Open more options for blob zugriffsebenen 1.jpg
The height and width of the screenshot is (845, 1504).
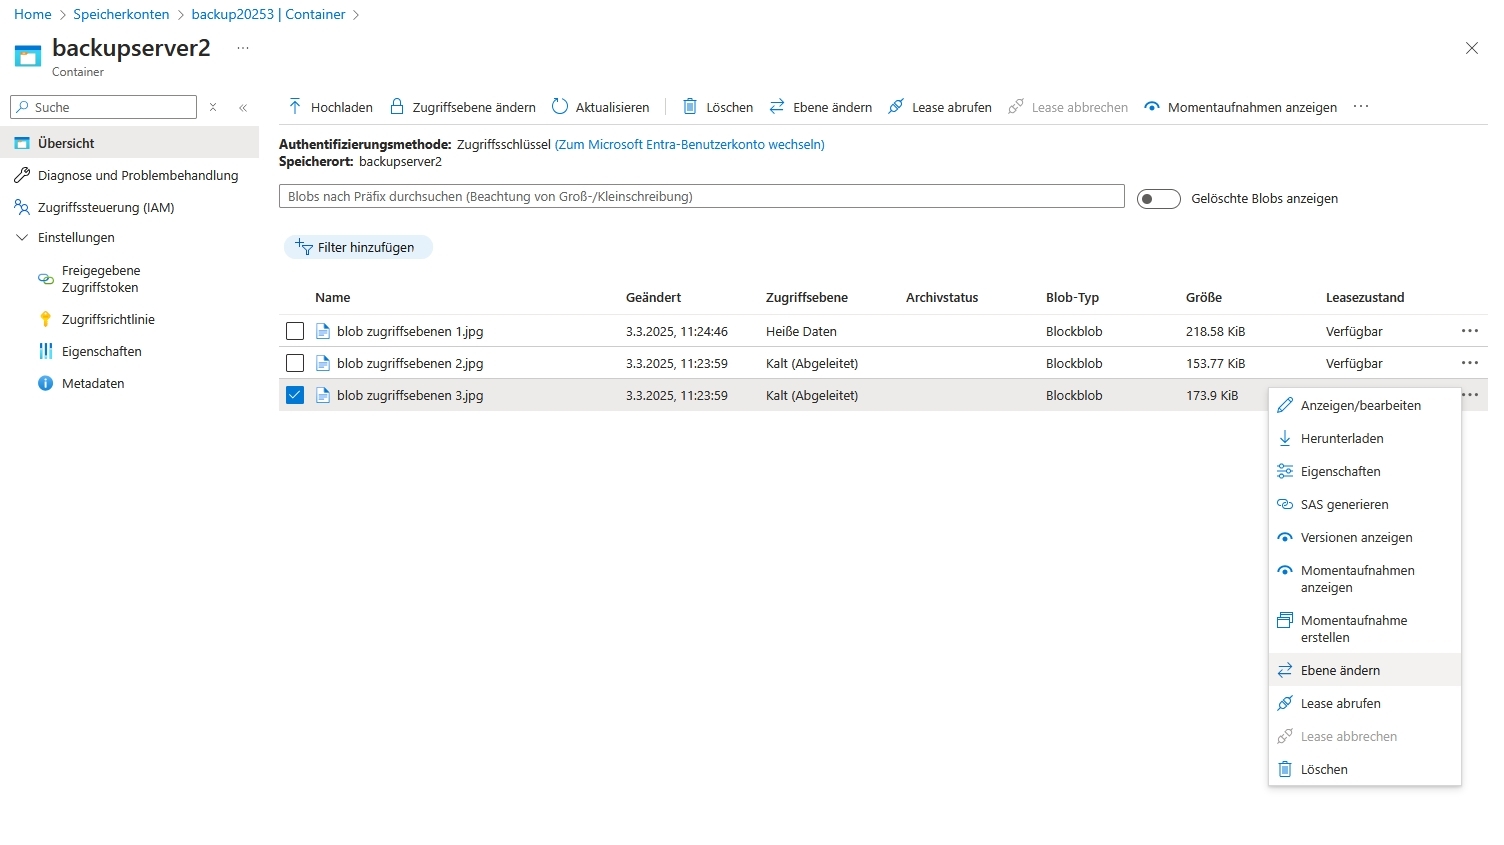click(x=1469, y=331)
